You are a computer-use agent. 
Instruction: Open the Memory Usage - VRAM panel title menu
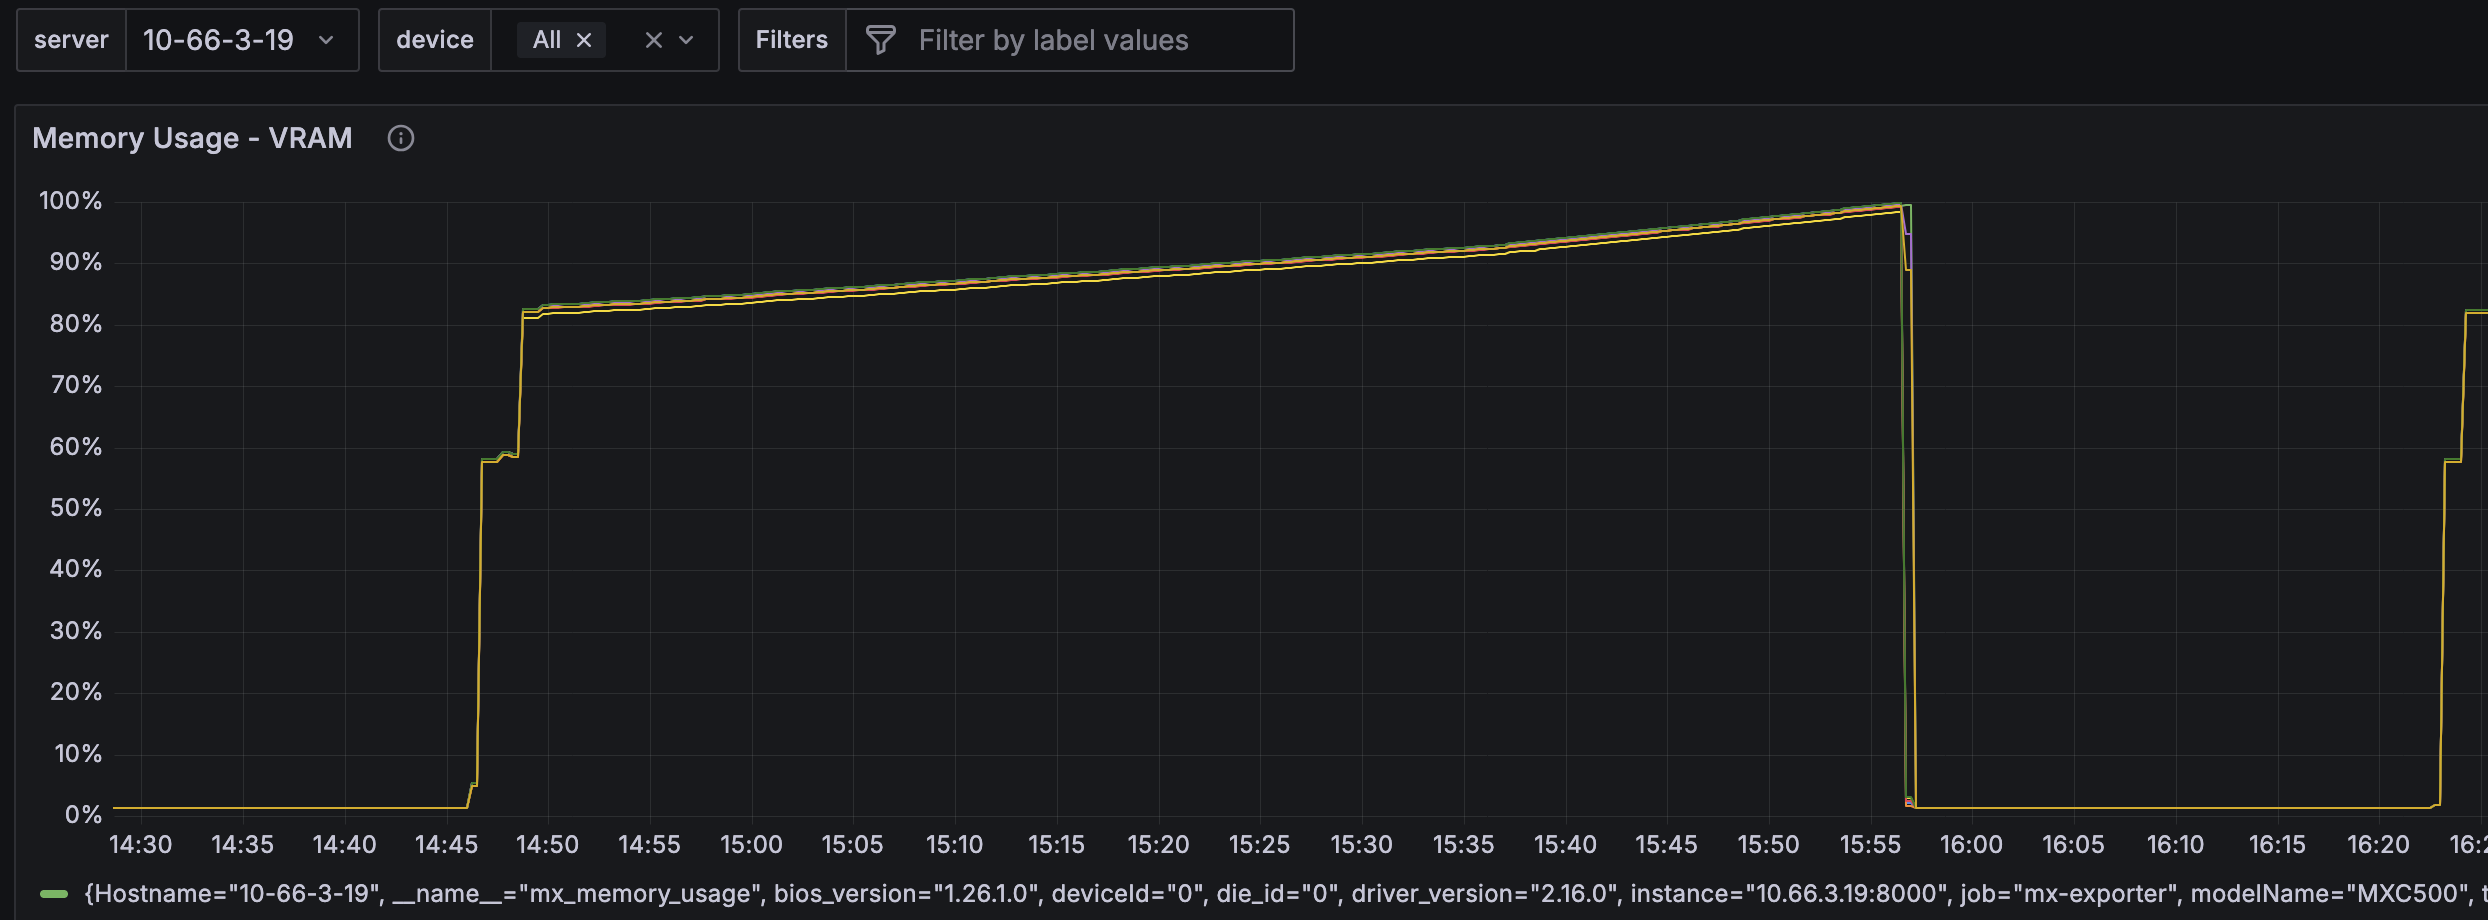click(192, 138)
